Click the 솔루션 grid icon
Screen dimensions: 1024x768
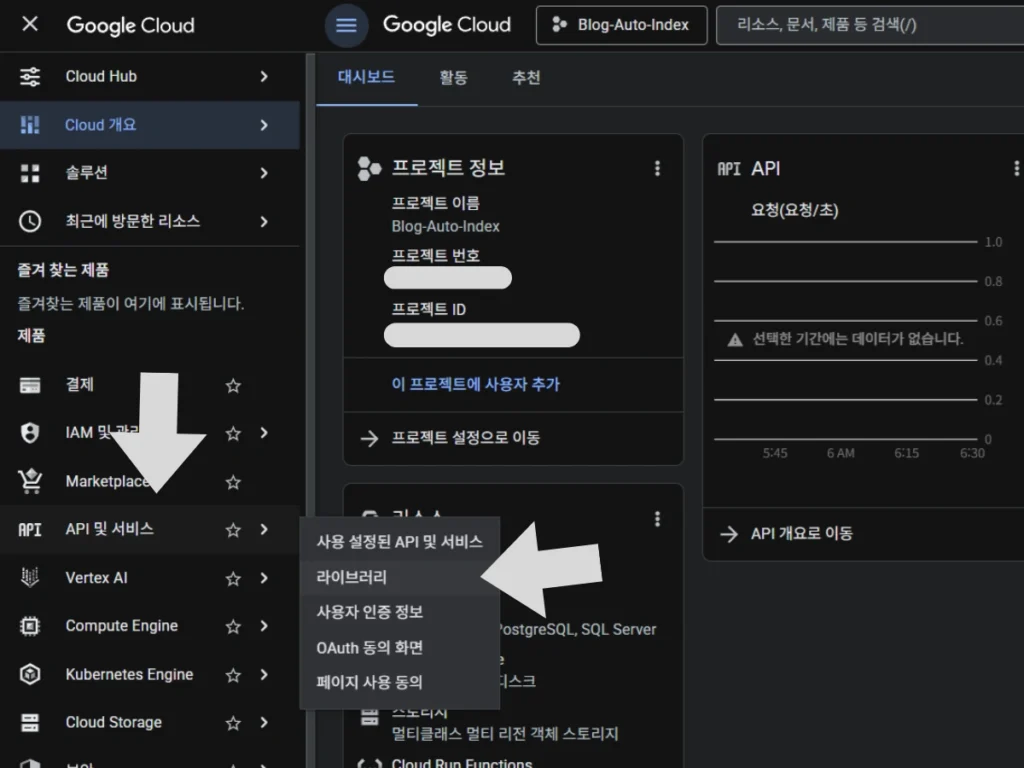tap(30, 173)
